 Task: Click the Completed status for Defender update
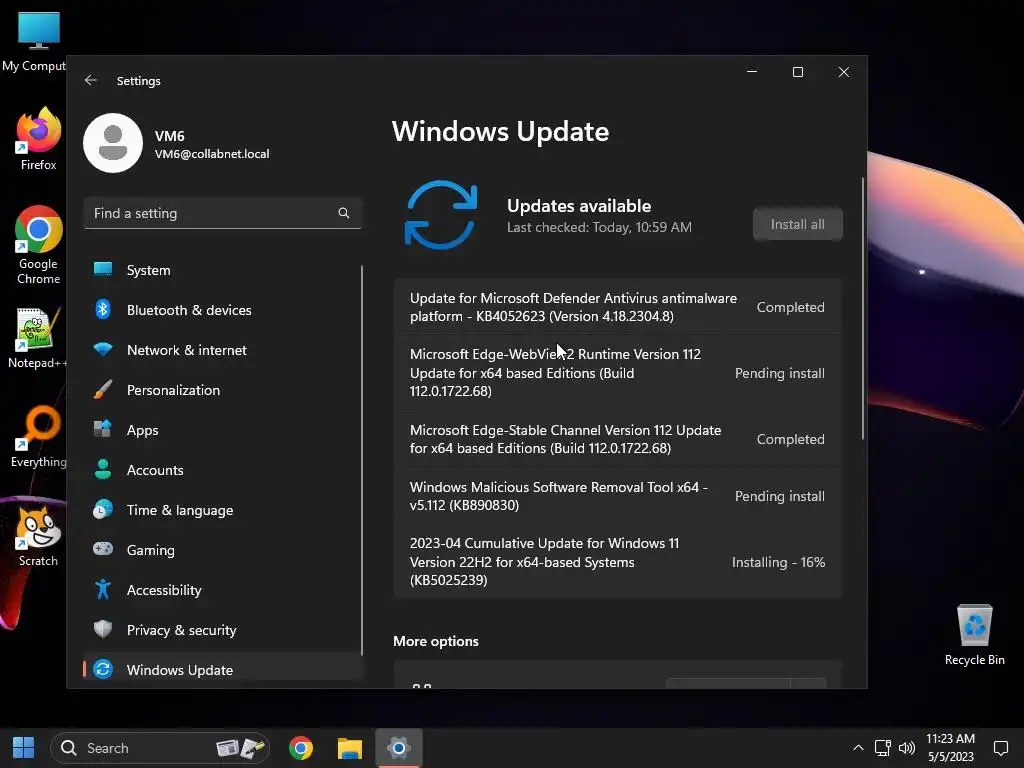tap(790, 307)
